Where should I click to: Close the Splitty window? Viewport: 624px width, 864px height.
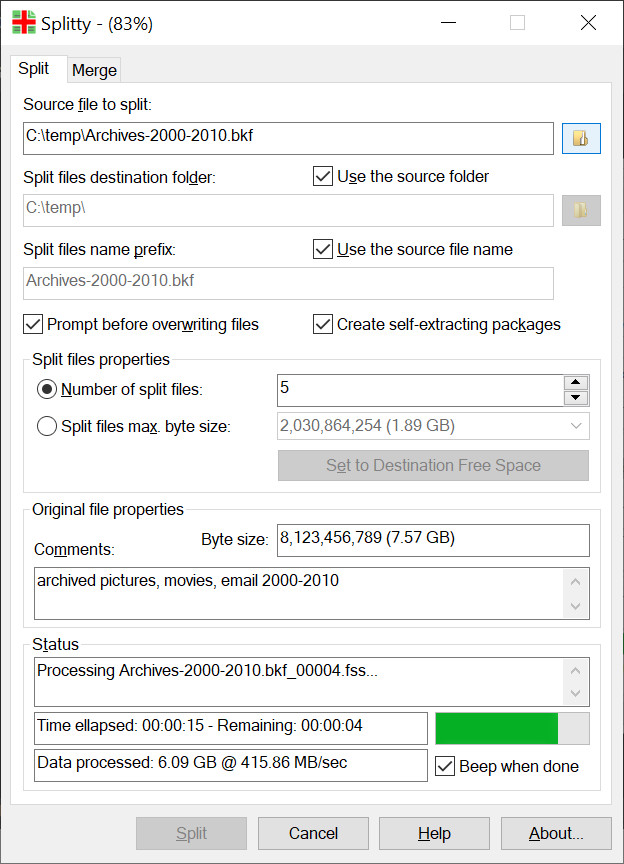588,23
